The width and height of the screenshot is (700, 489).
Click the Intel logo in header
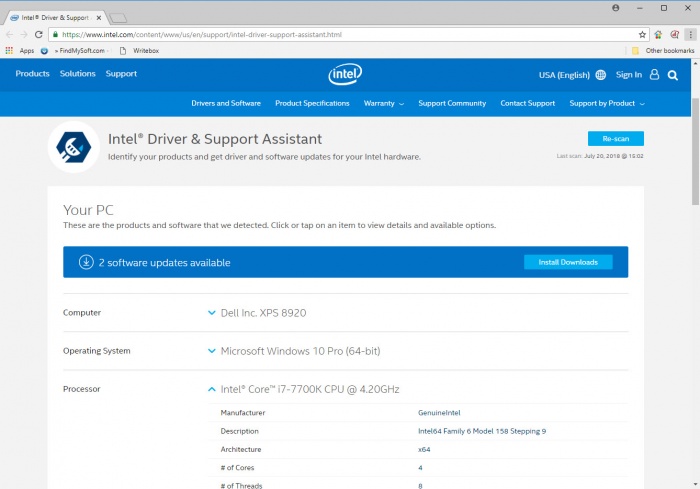click(345, 74)
